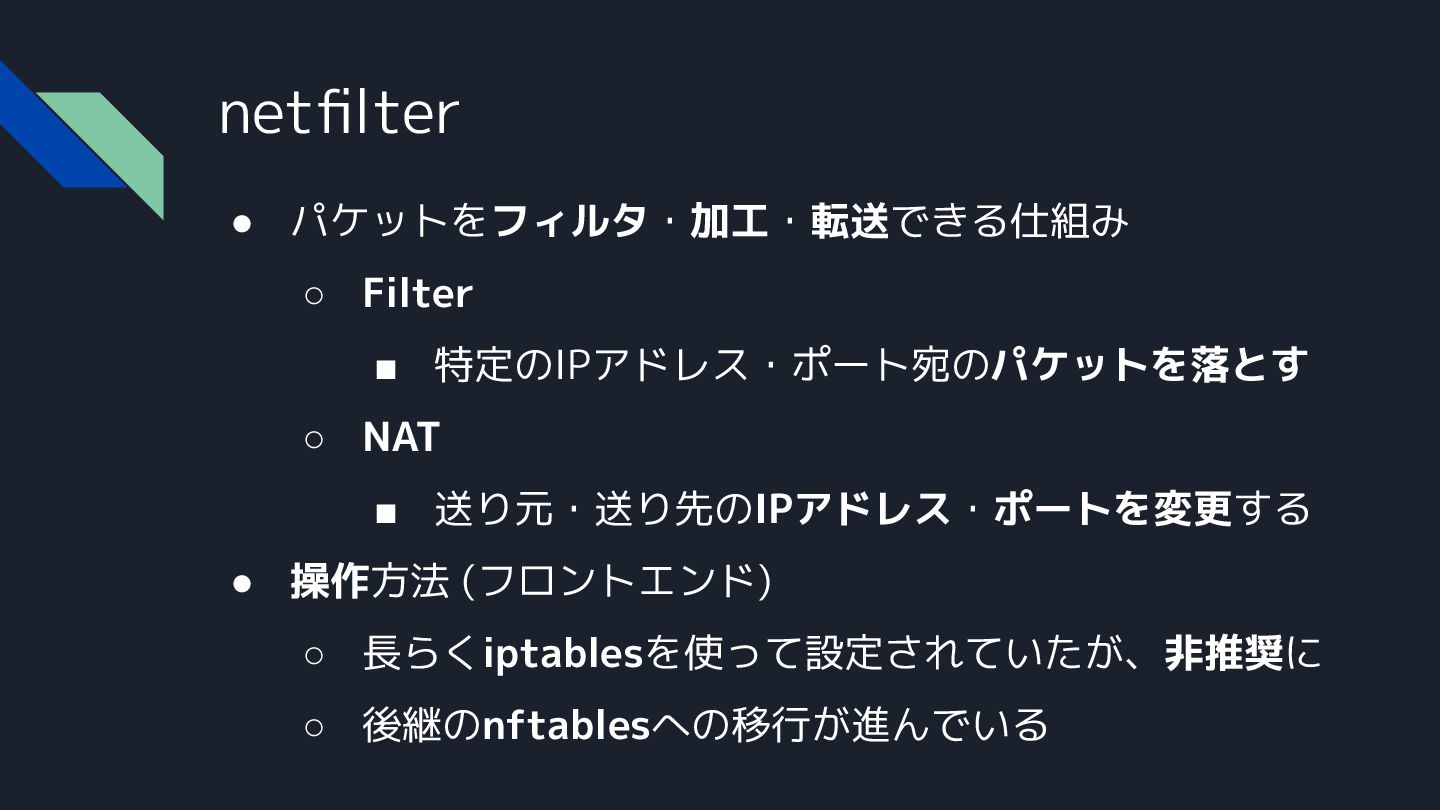Select the bold Filter sub-heading
This screenshot has height=810, width=1440.
click(417, 293)
